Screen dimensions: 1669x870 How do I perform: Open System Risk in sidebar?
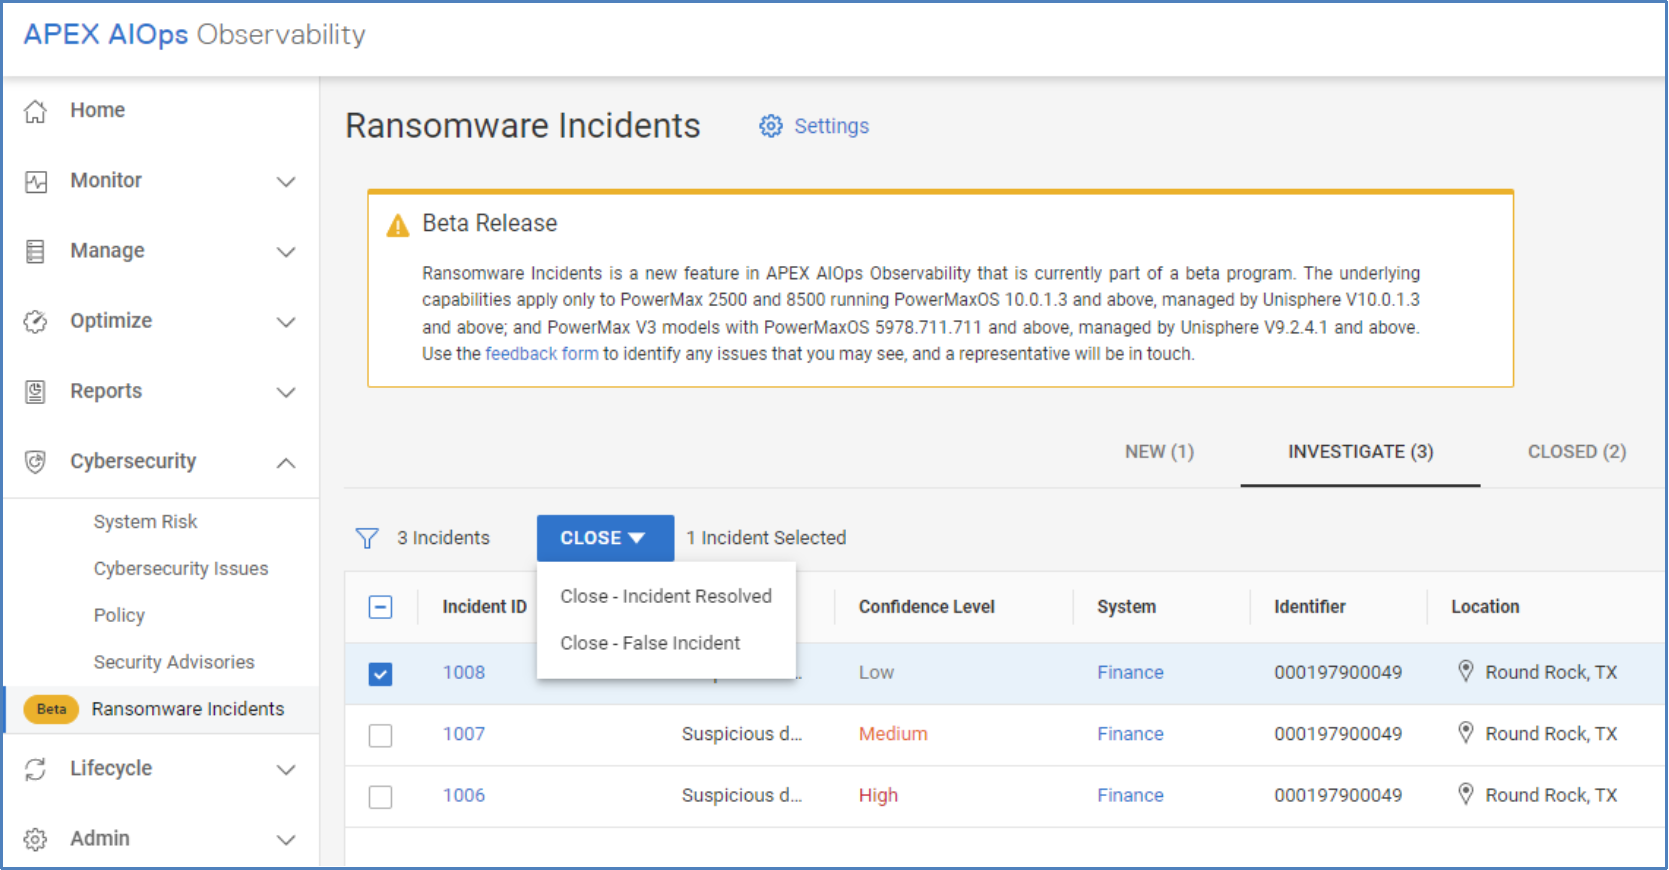pos(146,522)
